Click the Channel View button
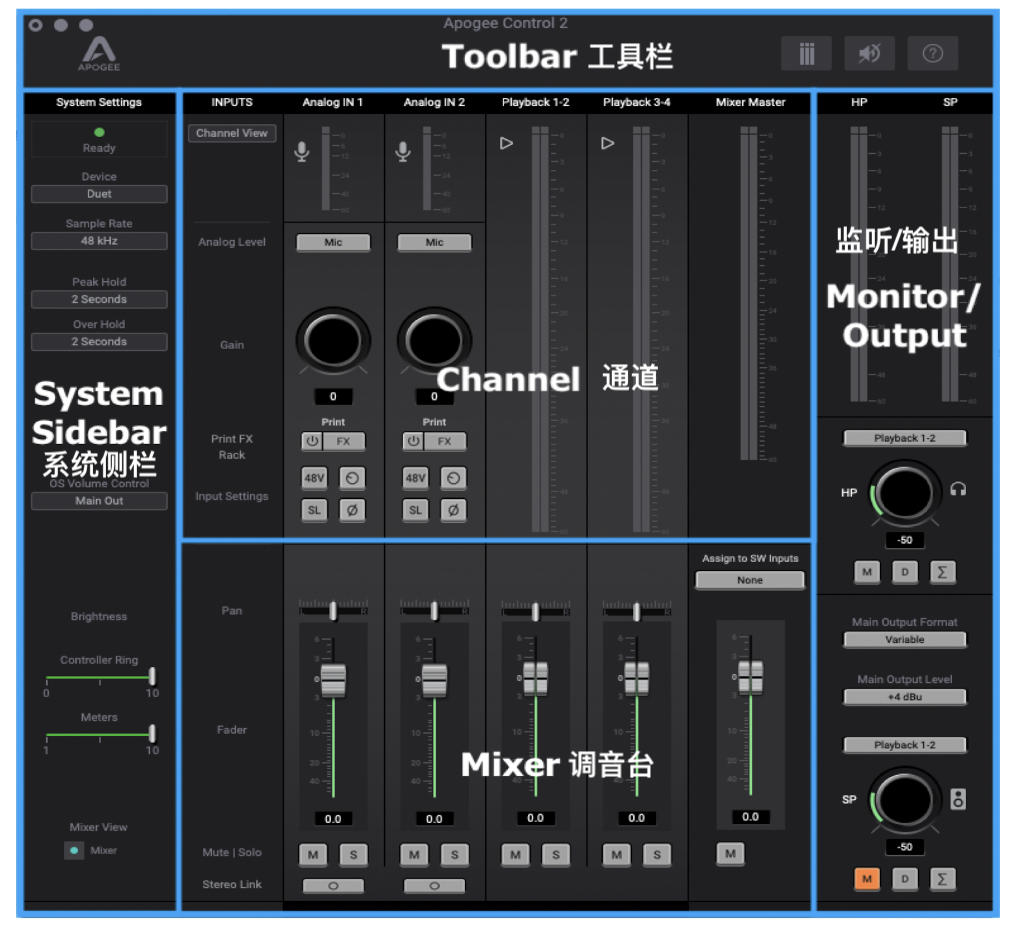1012x932 pixels. (x=231, y=133)
